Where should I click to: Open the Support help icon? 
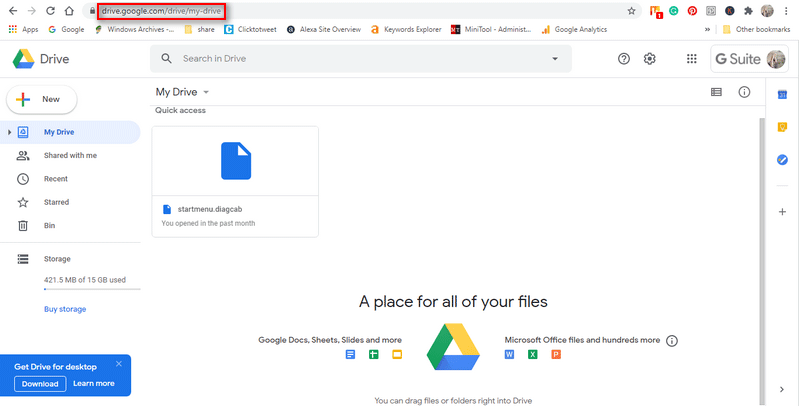coord(624,59)
